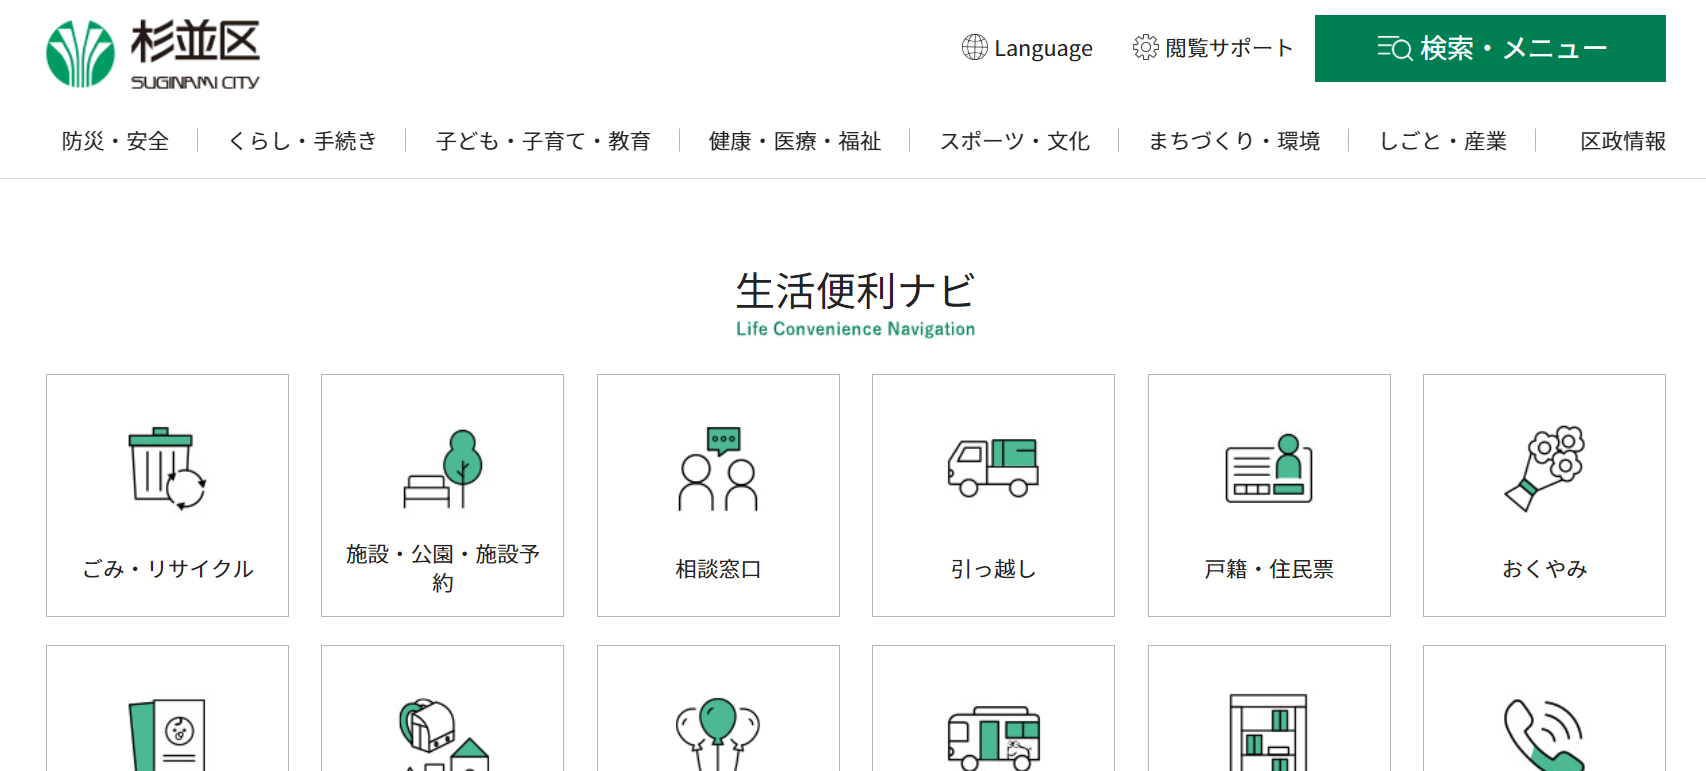
Task: Click the ごみ・リサイクル label text
Action: (167, 569)
